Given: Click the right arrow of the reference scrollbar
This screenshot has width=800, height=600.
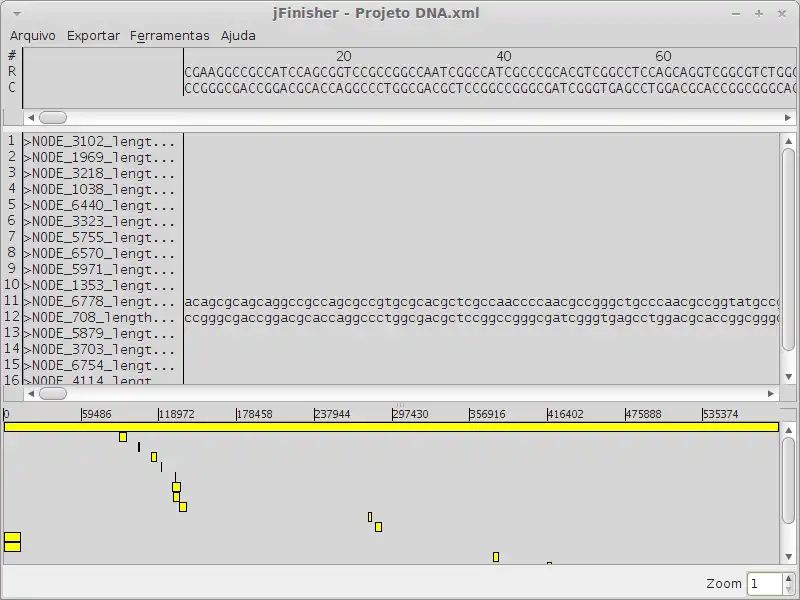Looking at the screenshot, I should click(x=788, y=117).
